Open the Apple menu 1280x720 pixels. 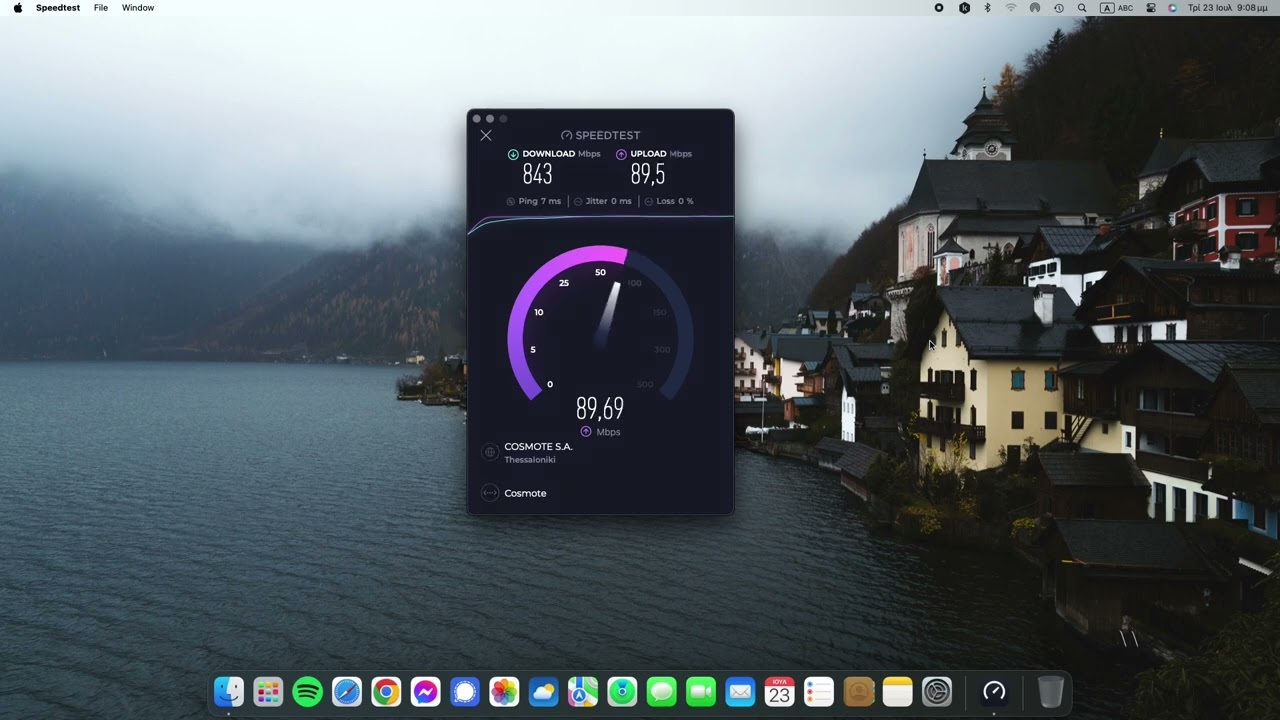tap(17, 8)
